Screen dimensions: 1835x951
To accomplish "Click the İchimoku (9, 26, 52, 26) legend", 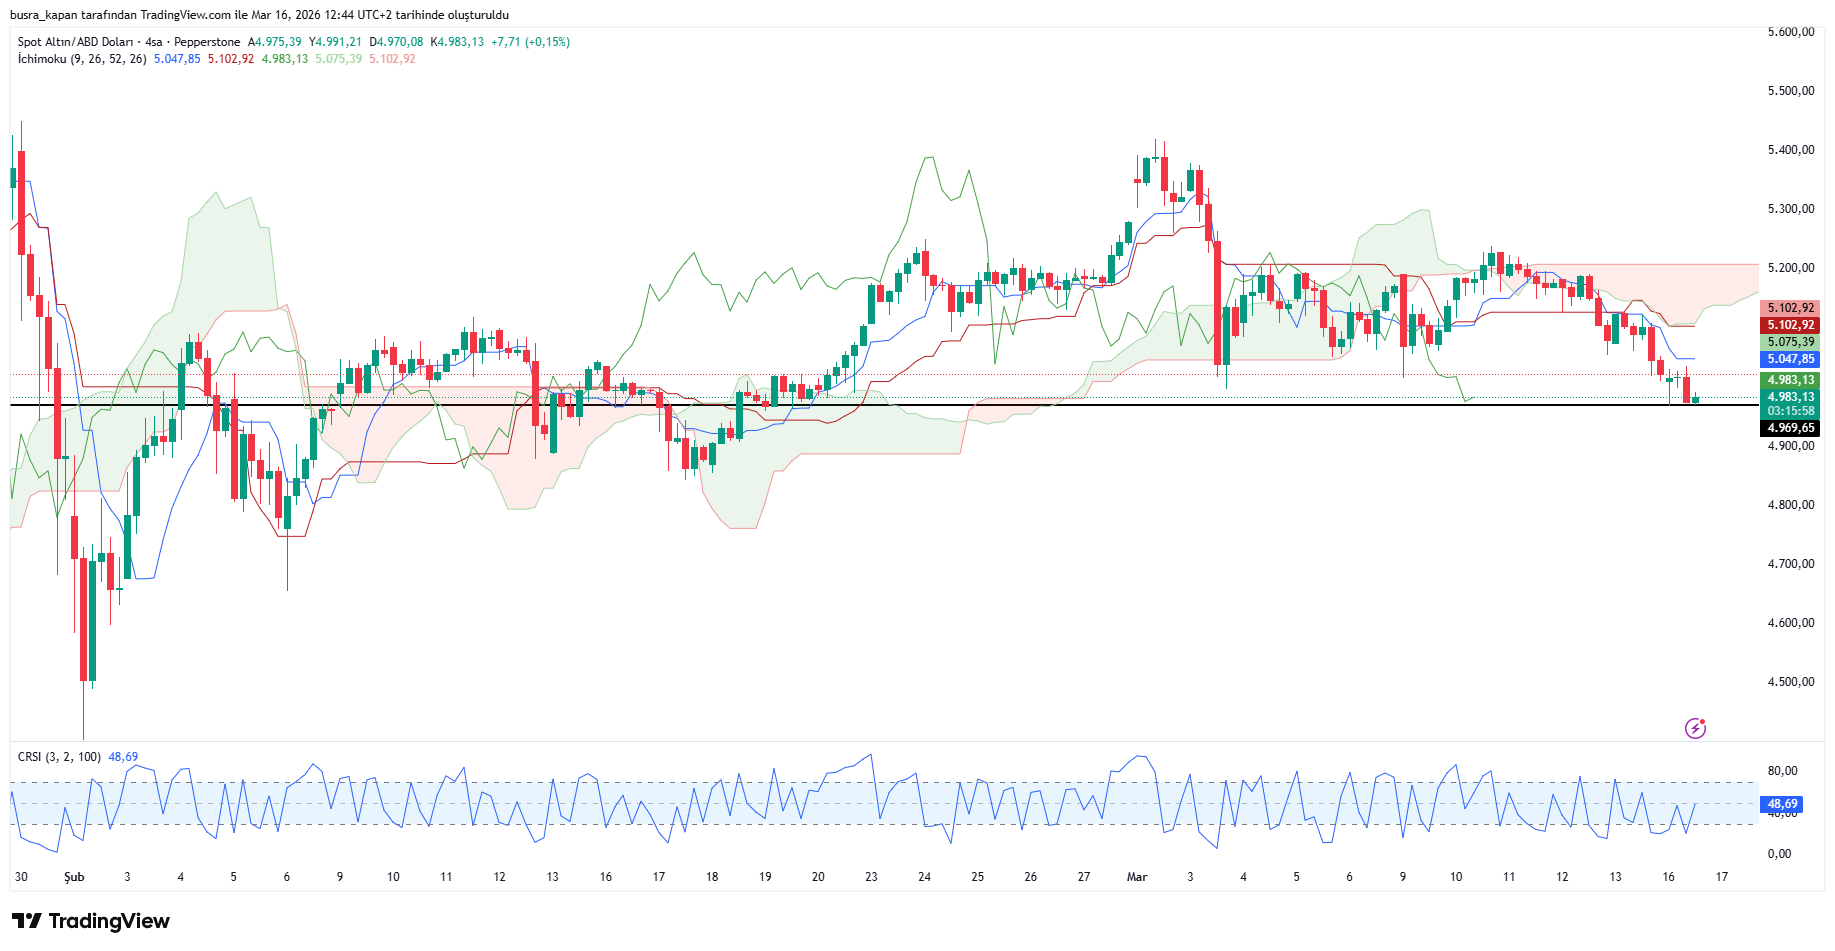I will [x=82, y=59].
